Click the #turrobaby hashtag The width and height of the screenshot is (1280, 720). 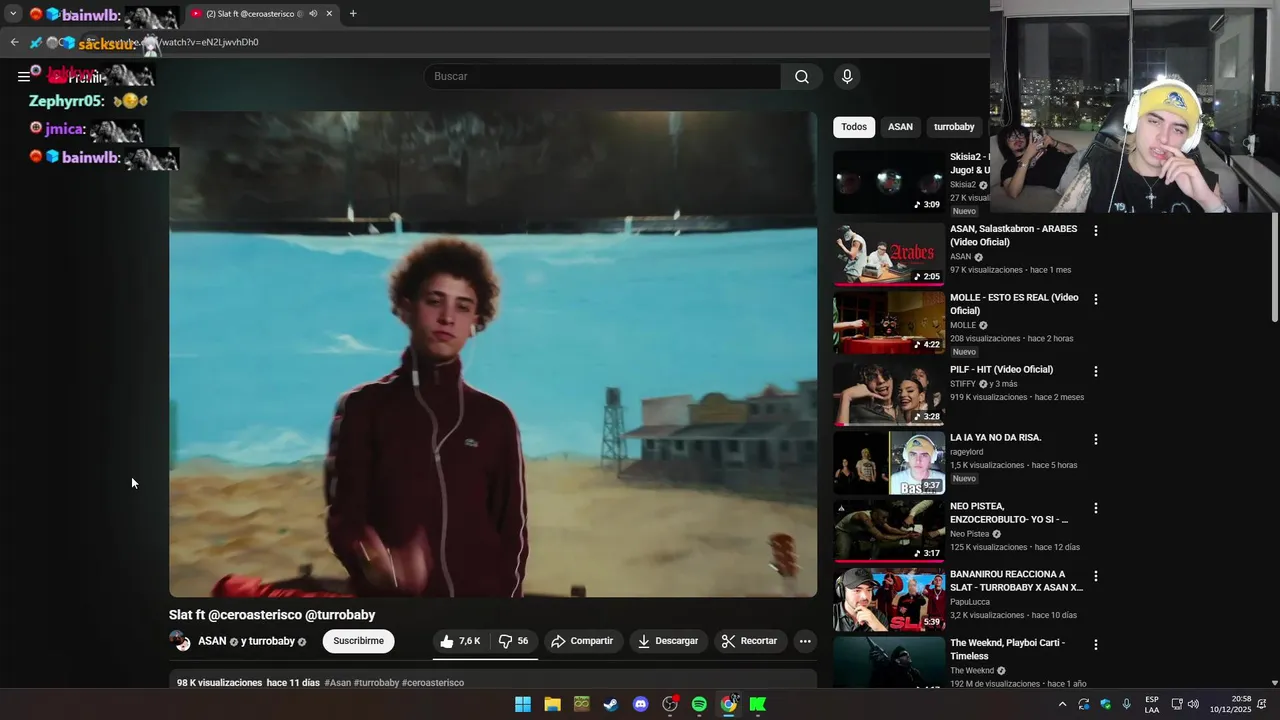coord(376,683)
